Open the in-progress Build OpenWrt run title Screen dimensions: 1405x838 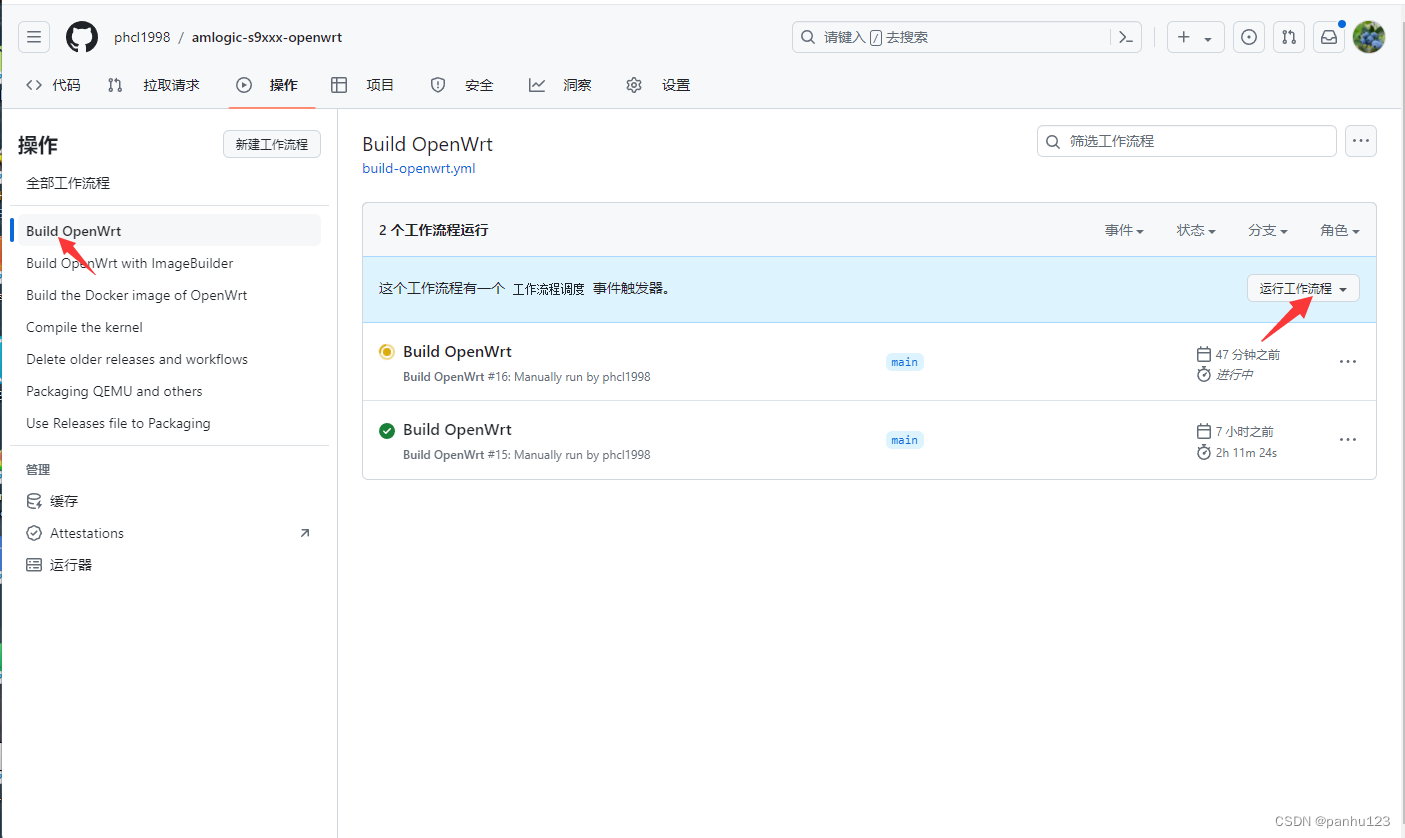point(457,352)
